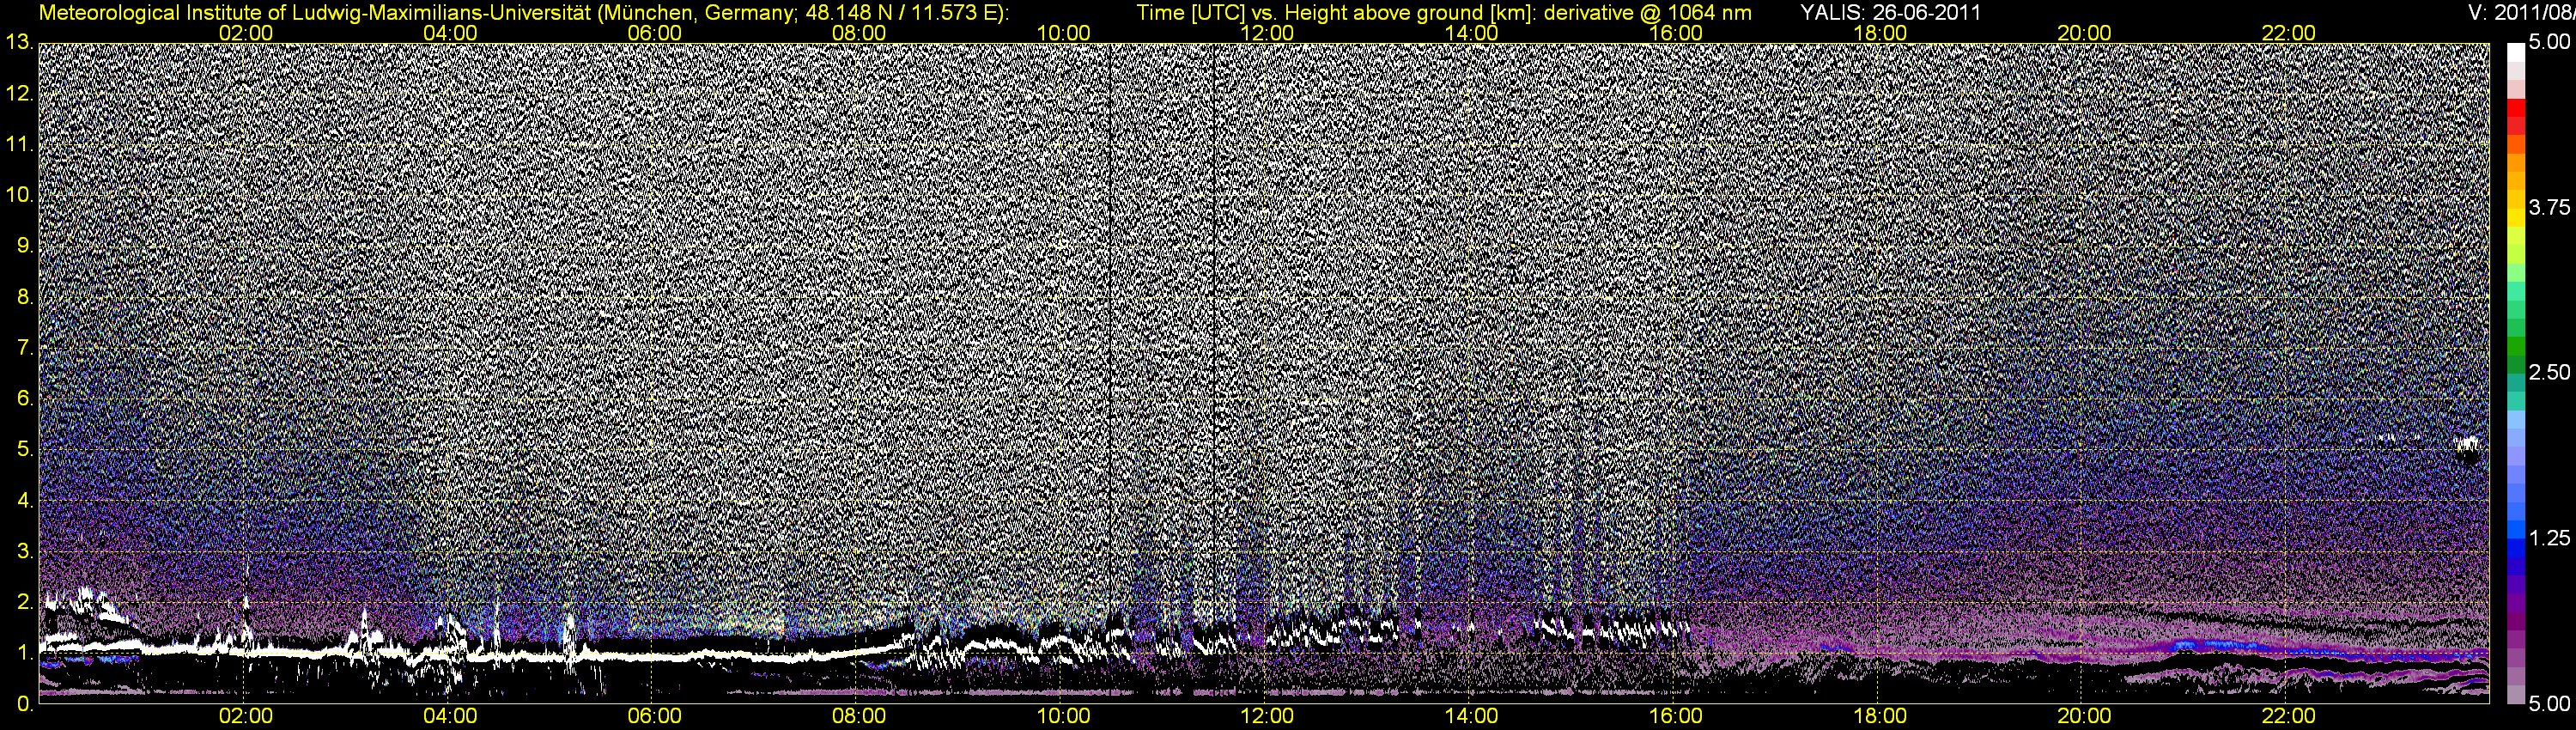The height and width of the screenshot is (730, 2576).
Task: Click the 9 km height axis label
Action: pos(24,246)
